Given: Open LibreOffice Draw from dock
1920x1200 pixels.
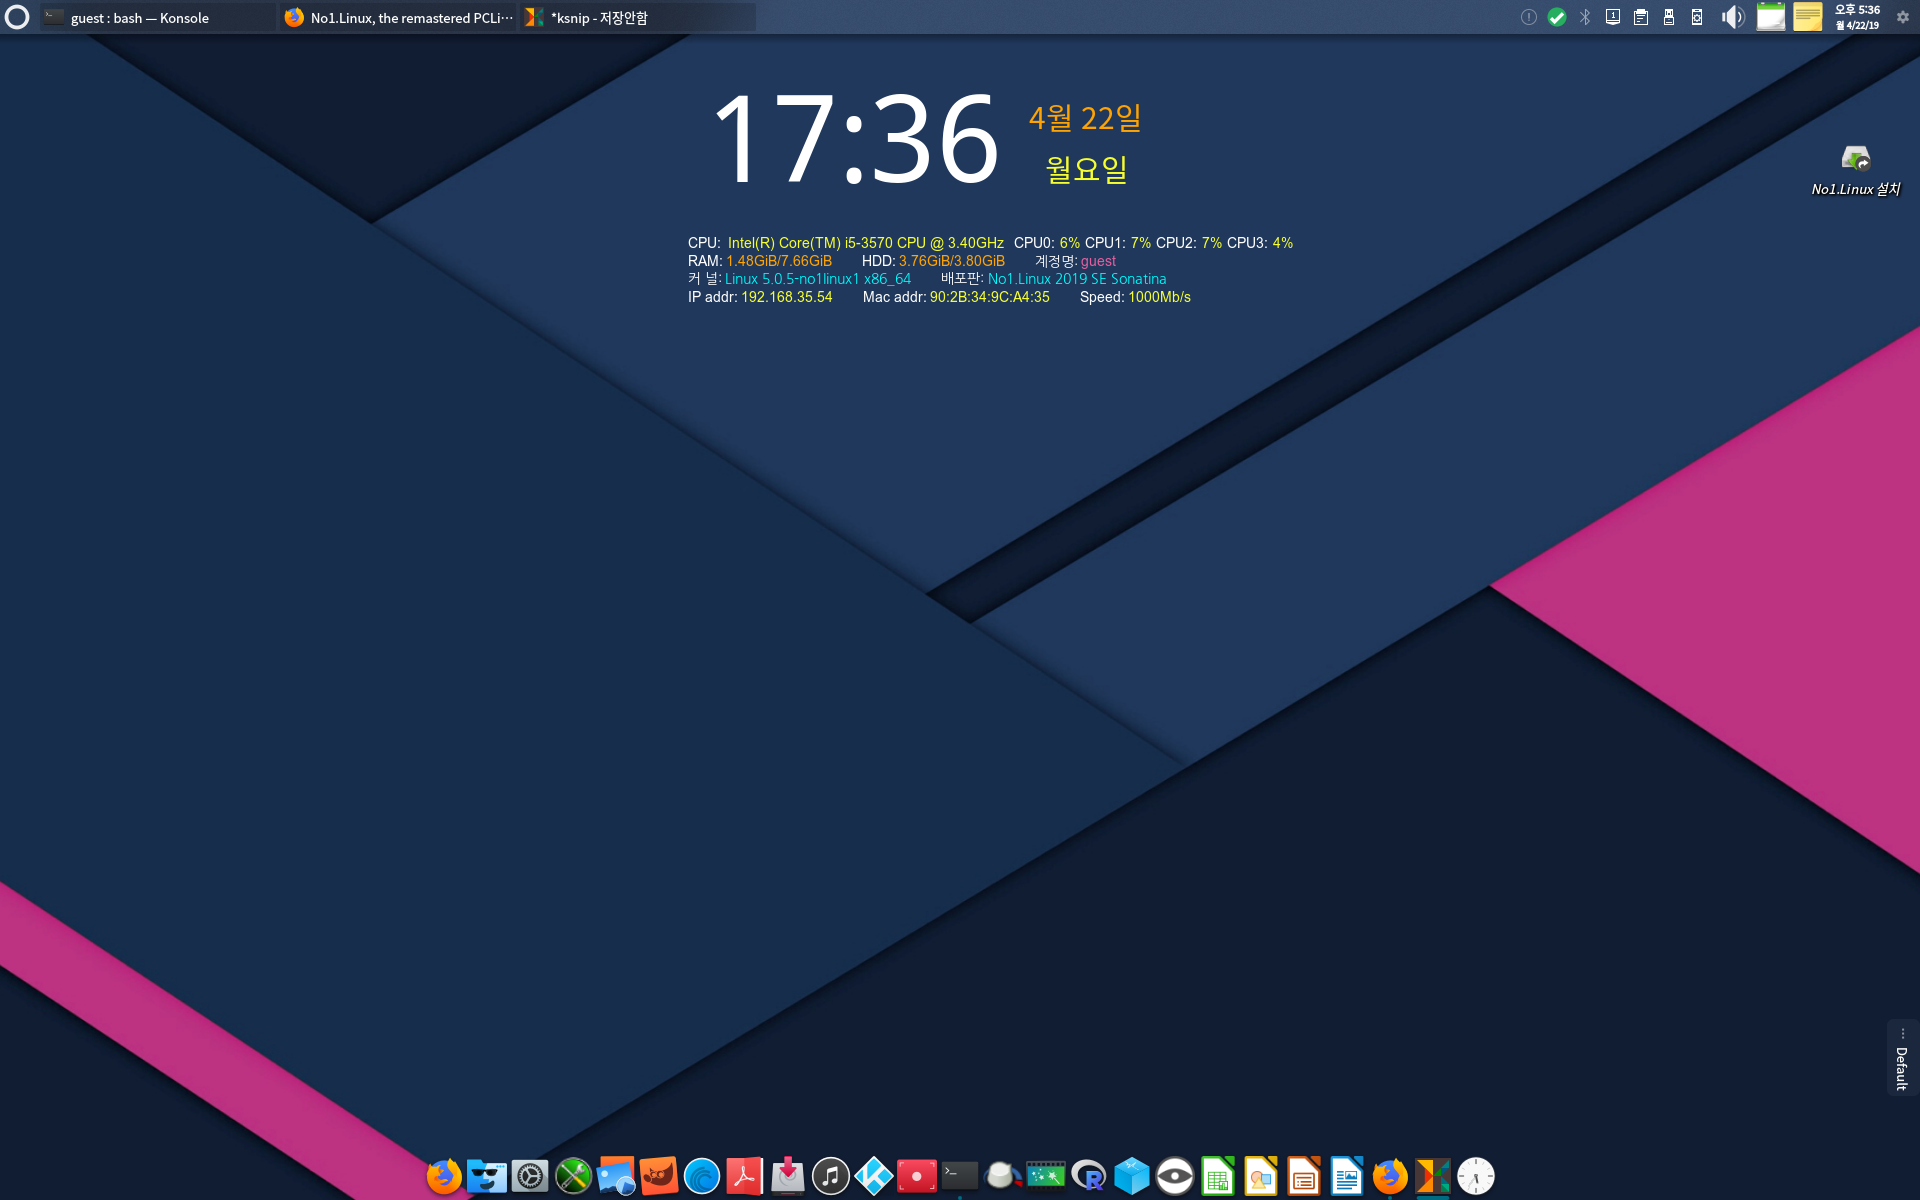Looking at the screenshot, I should click(x=1261, y=1176).
